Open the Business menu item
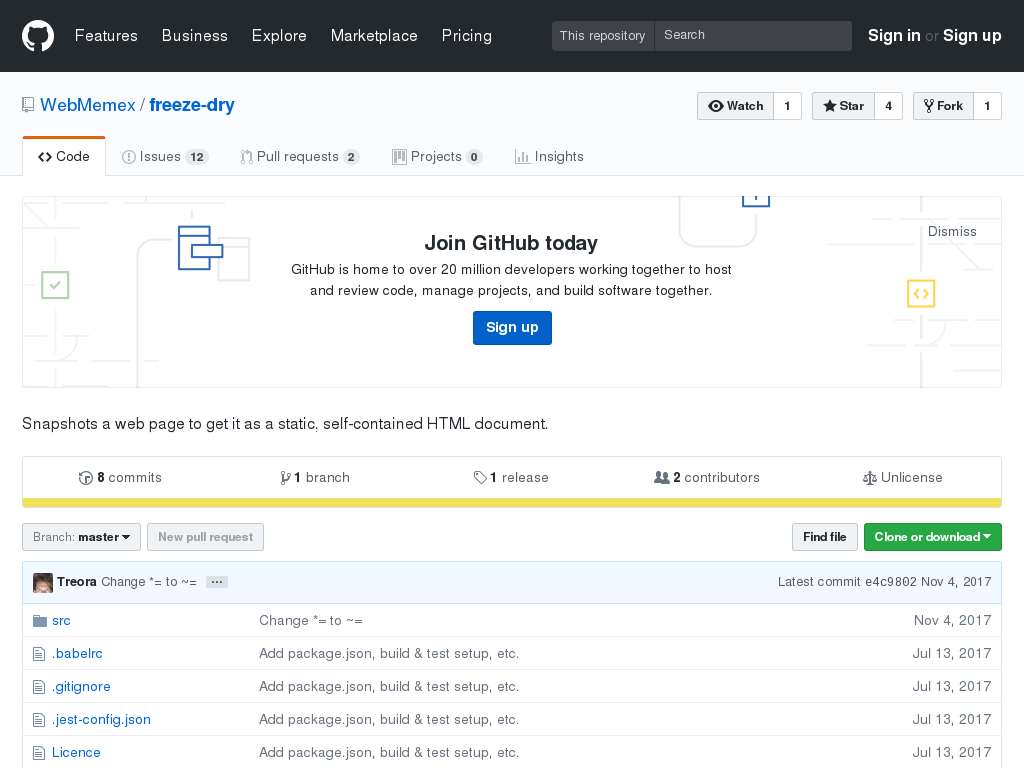 pos(195,36)
